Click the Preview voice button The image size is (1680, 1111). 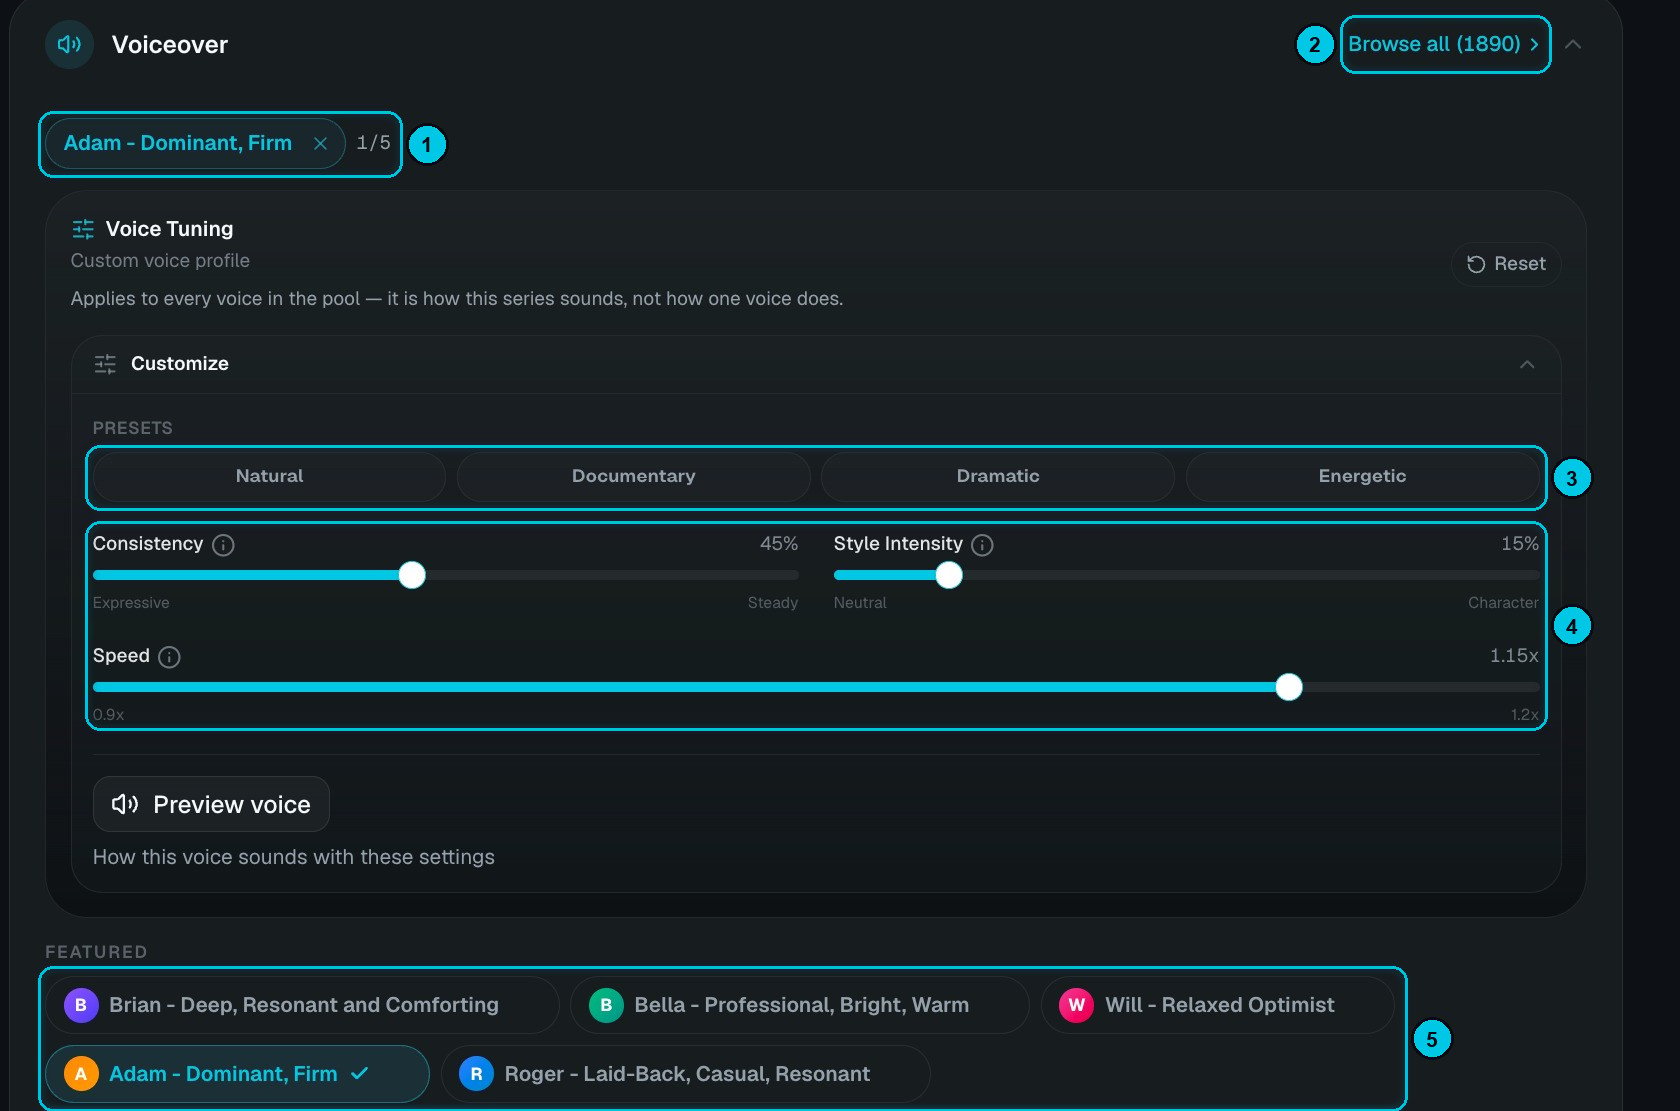point(211,804)
